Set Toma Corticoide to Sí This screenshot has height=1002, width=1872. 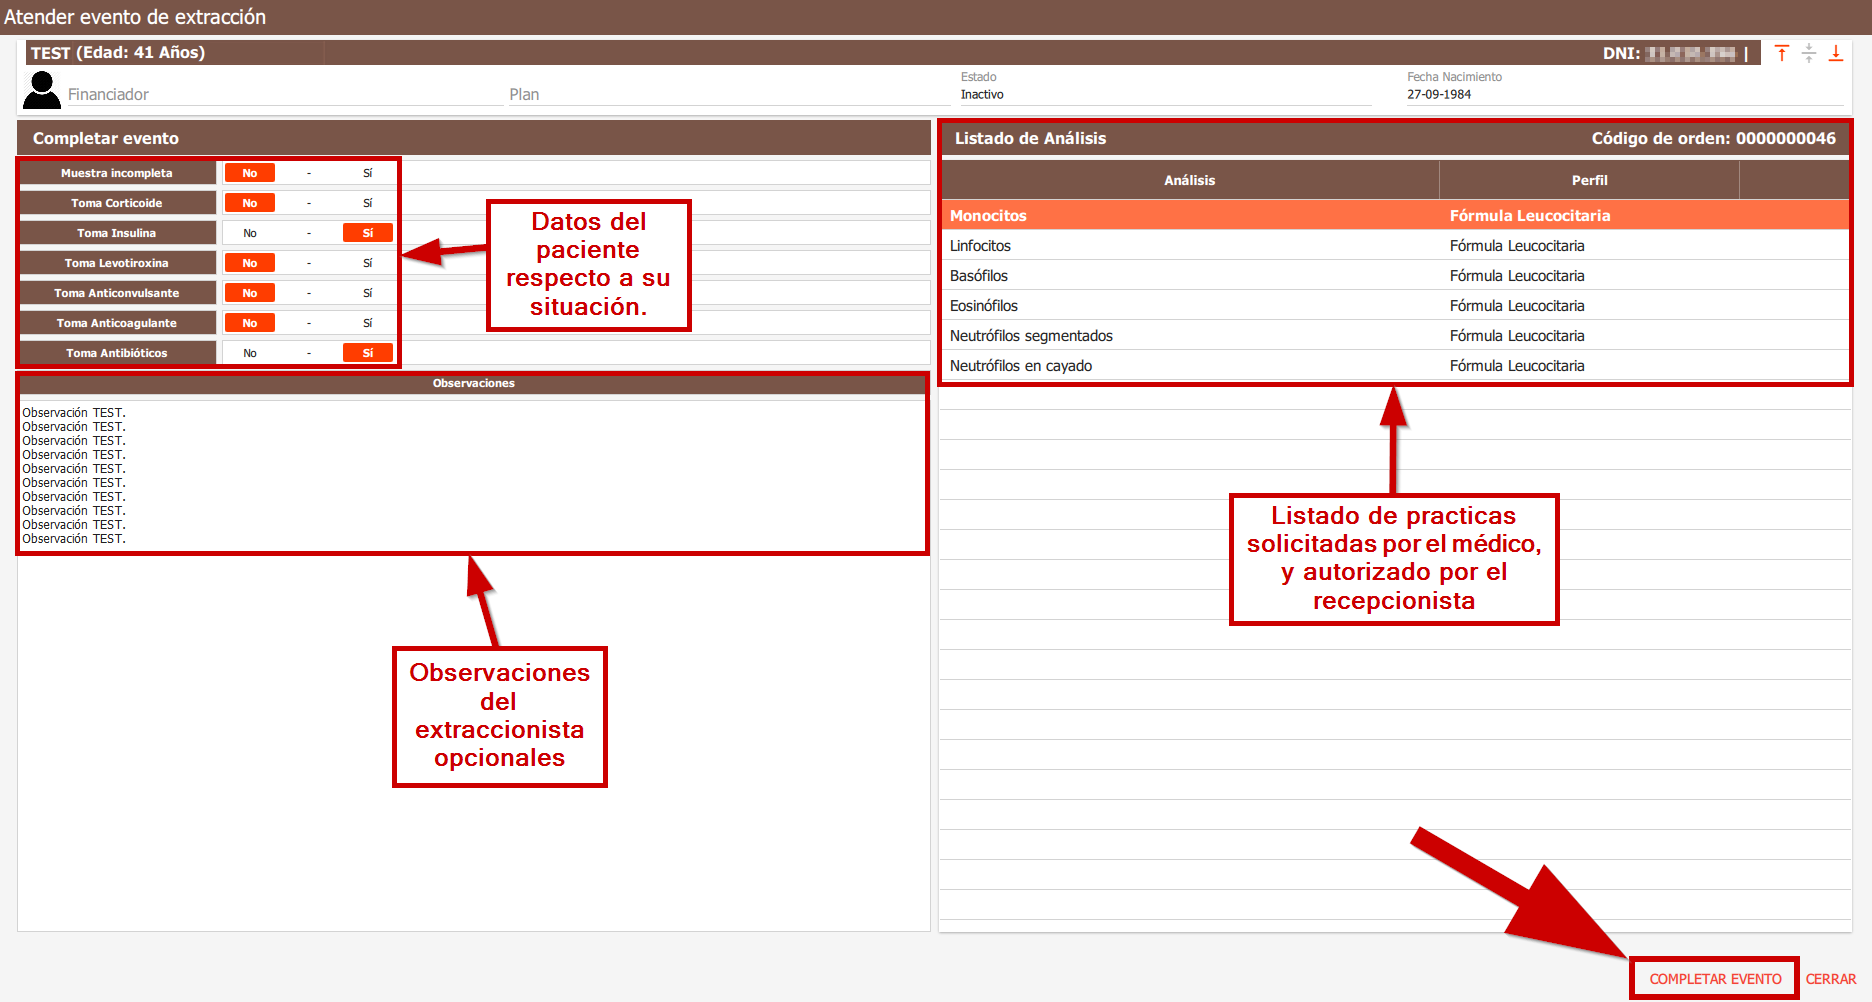tap(367, 203)
